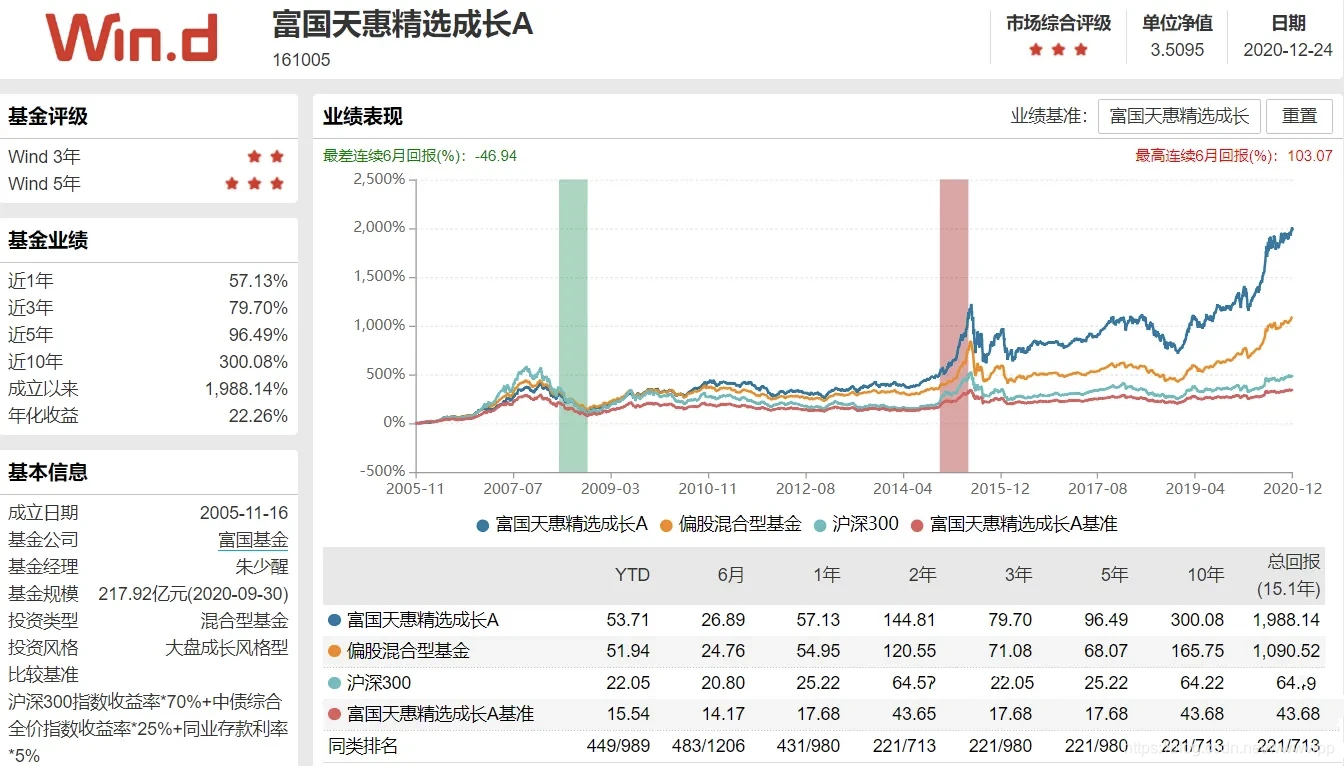Click 最高连续6月回报 value 103.07
The image size is (1344, 766).
tap(1310, 156)
